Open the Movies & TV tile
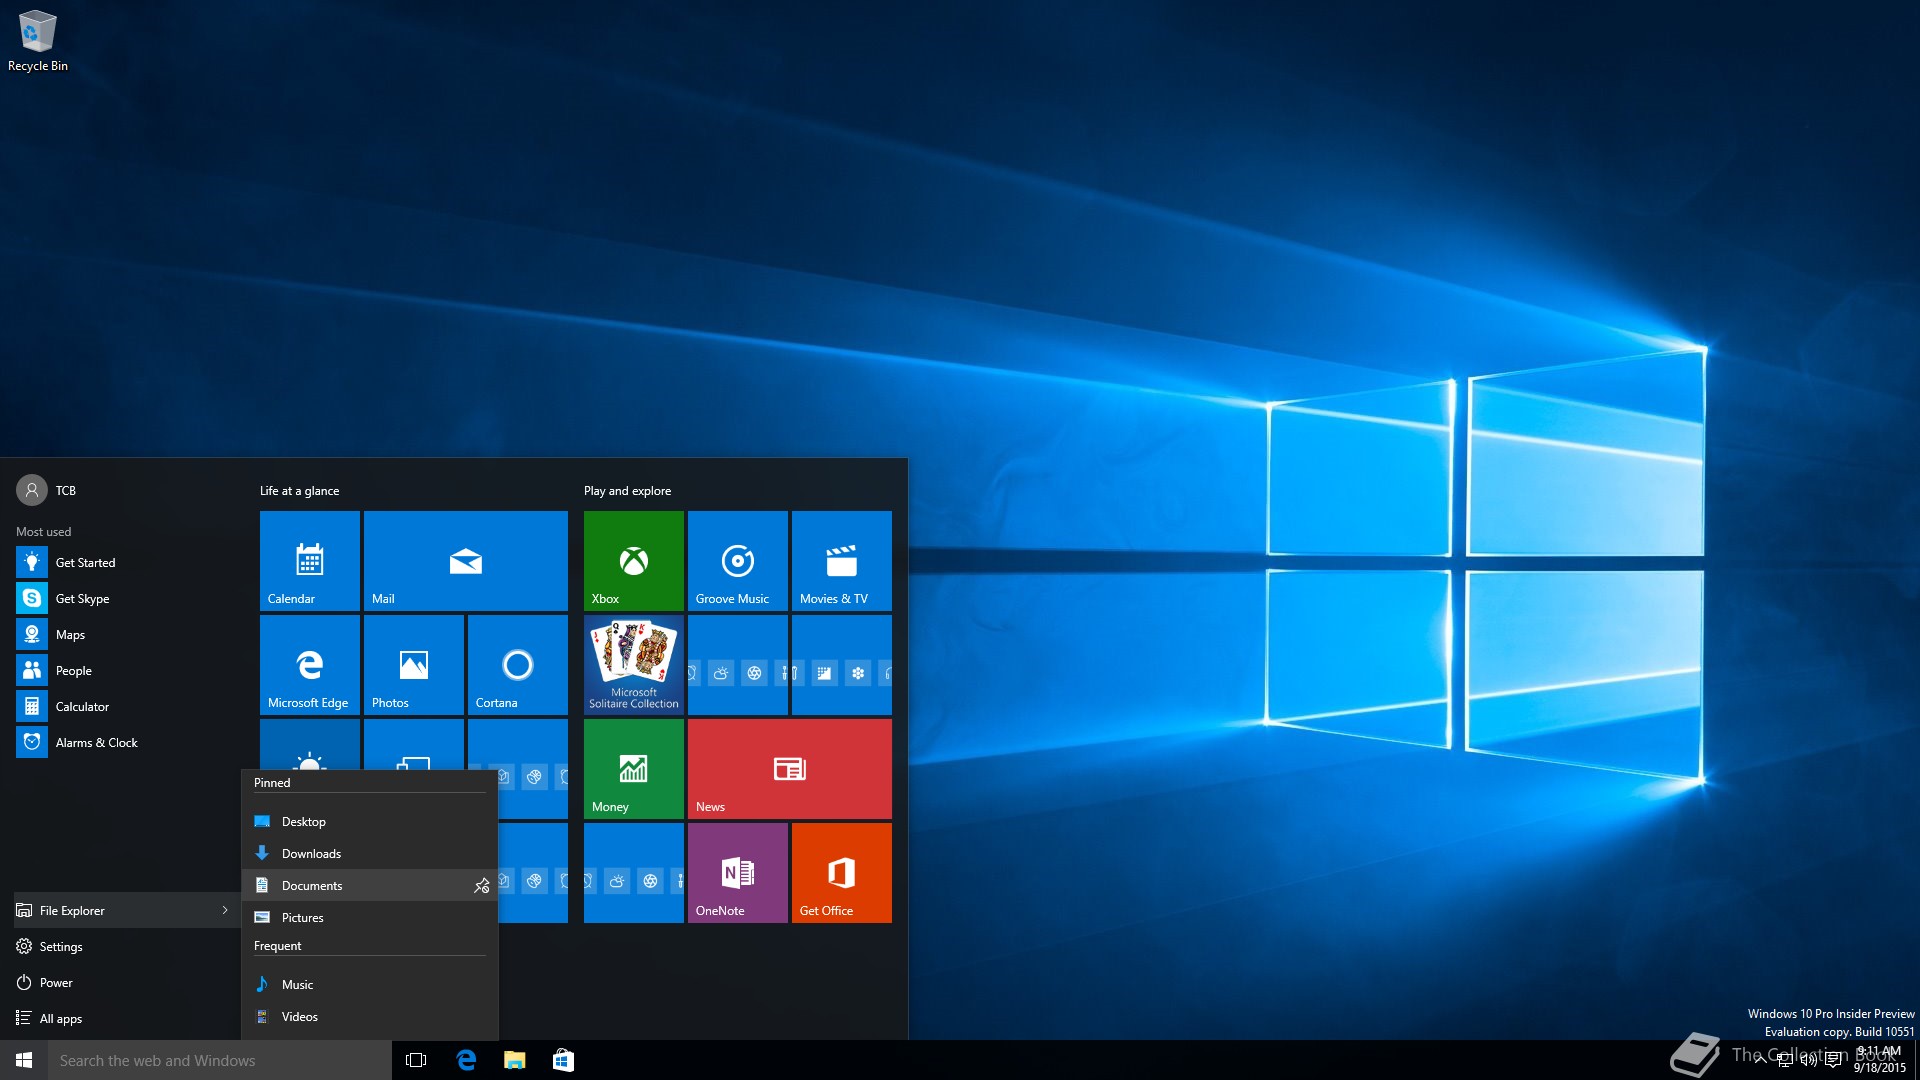This screenshot has height=1080, width=1920. [841, 561]
